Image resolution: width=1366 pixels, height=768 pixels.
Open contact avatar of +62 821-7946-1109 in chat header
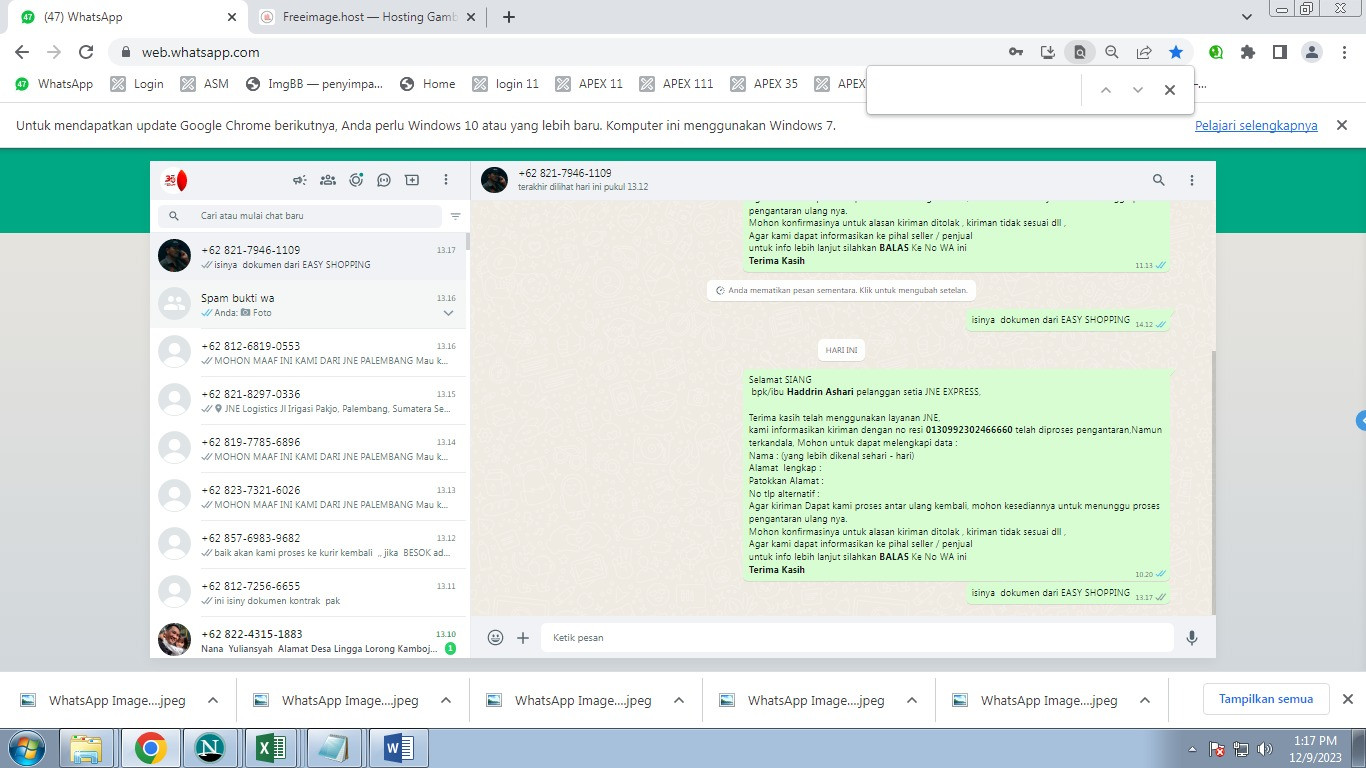494,180
